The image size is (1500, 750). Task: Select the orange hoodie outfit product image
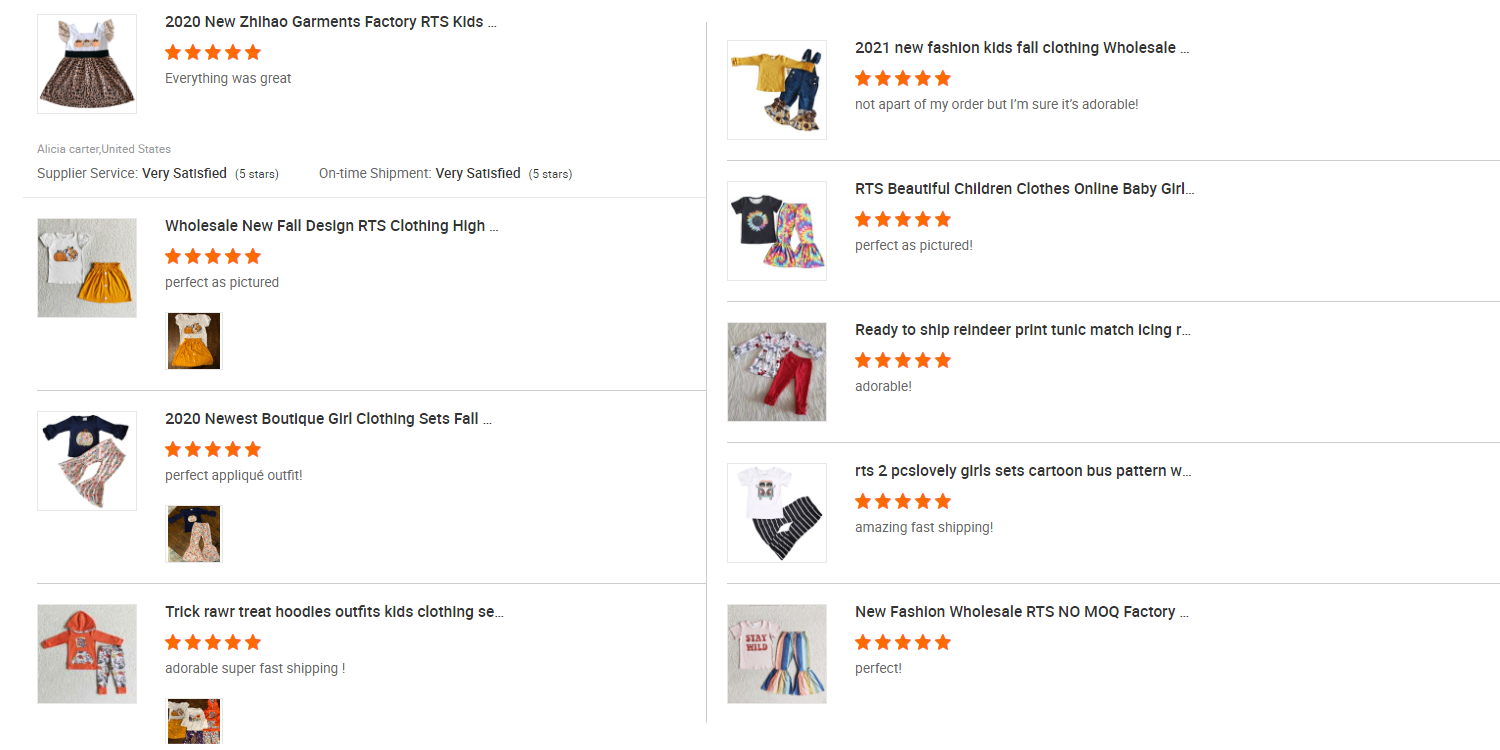[x=87, y=654]
